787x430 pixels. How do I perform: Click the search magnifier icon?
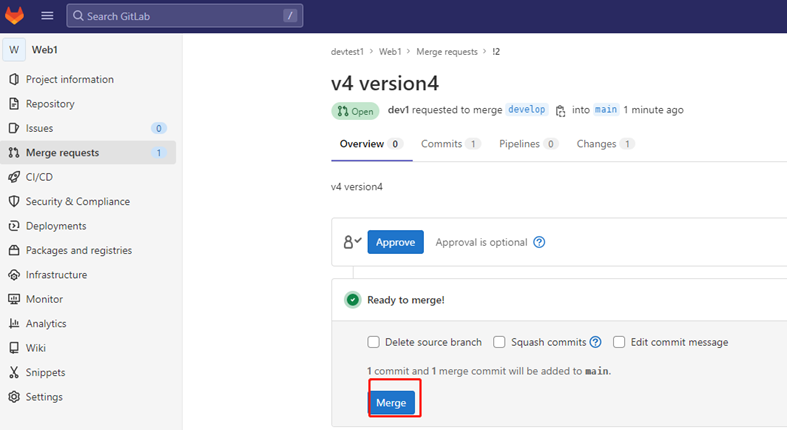pyautogui.click(x=78, y=16)
